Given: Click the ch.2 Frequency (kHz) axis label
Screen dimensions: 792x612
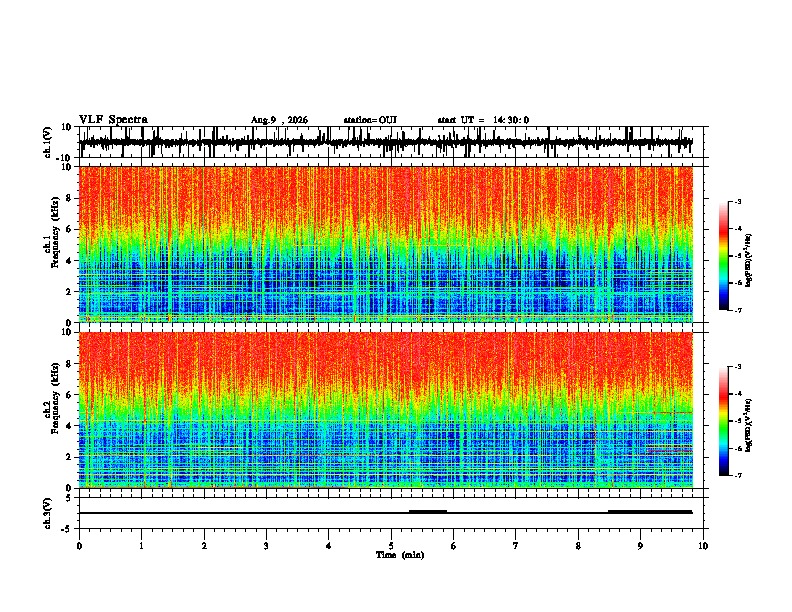Looking at the screenshot, I should (x=51, y=398).
